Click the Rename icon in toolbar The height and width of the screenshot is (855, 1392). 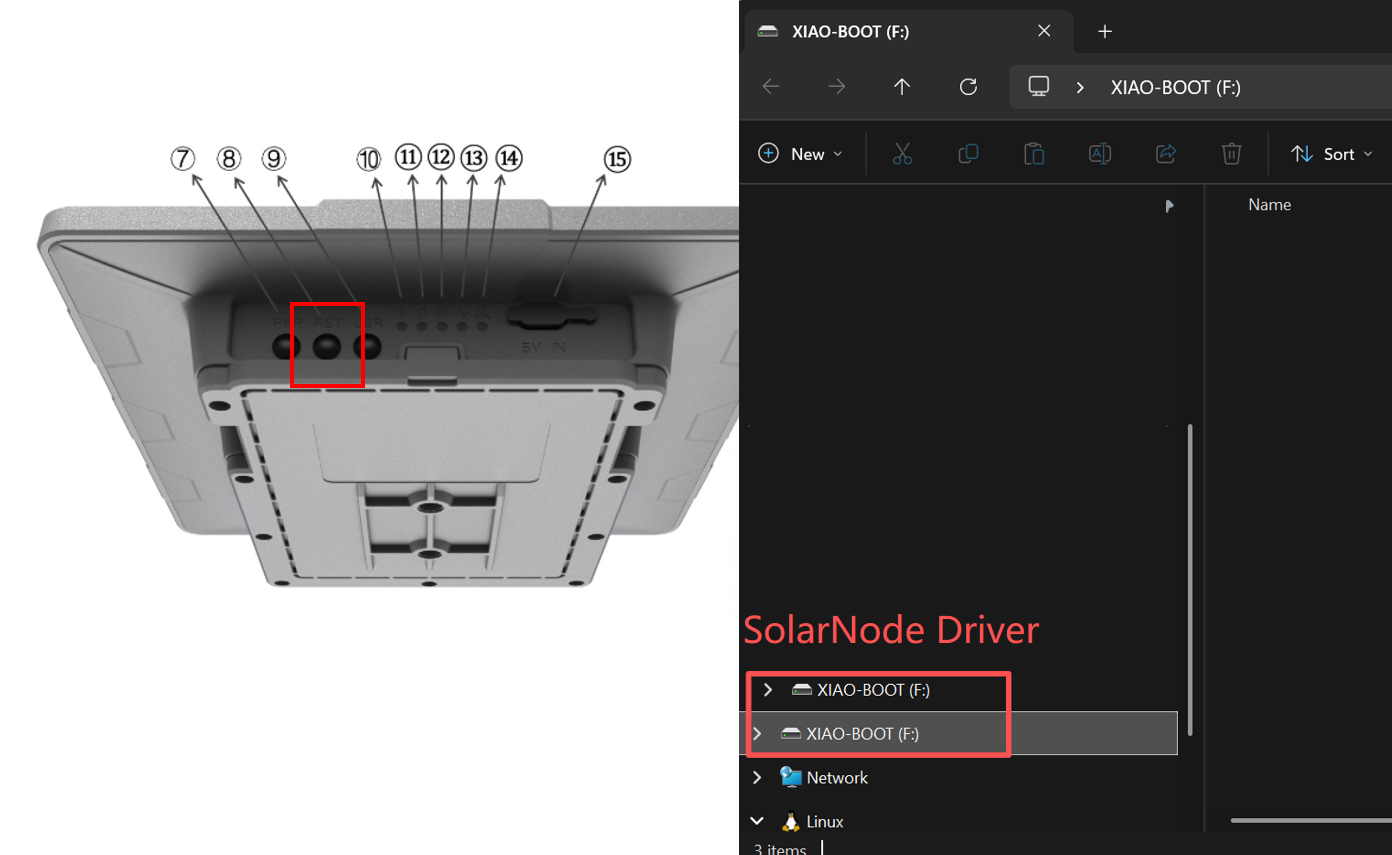(x=1100, y=154)
